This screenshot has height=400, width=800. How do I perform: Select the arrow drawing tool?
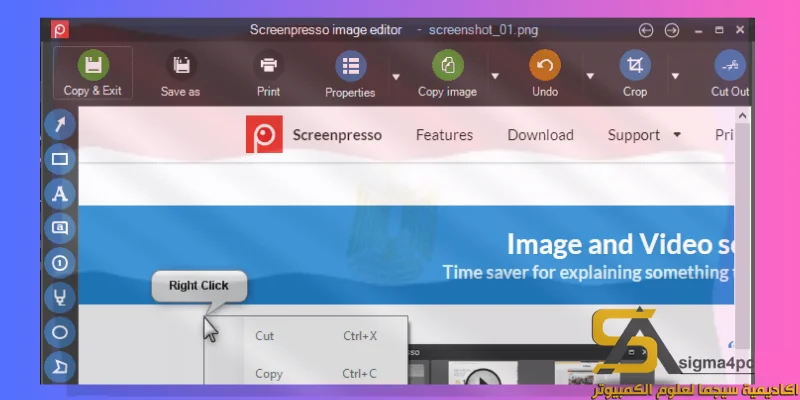[60, 124]
